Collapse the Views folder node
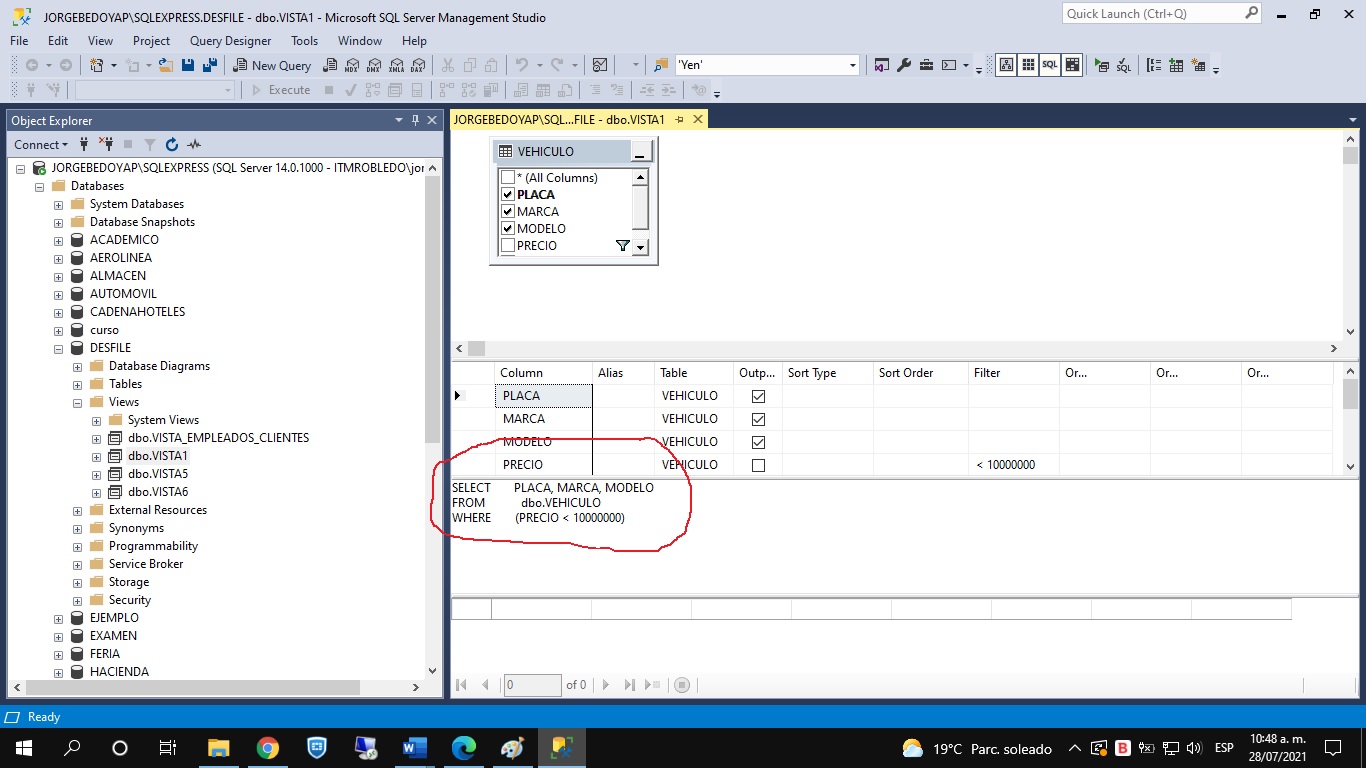This screenshot has height=768, width=1366. pos(77,403)
